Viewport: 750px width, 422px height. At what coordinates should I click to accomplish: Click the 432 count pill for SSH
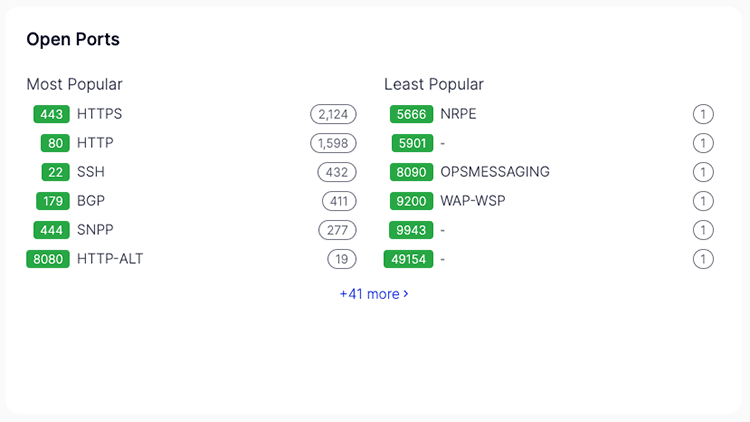[x=337, y=172]
